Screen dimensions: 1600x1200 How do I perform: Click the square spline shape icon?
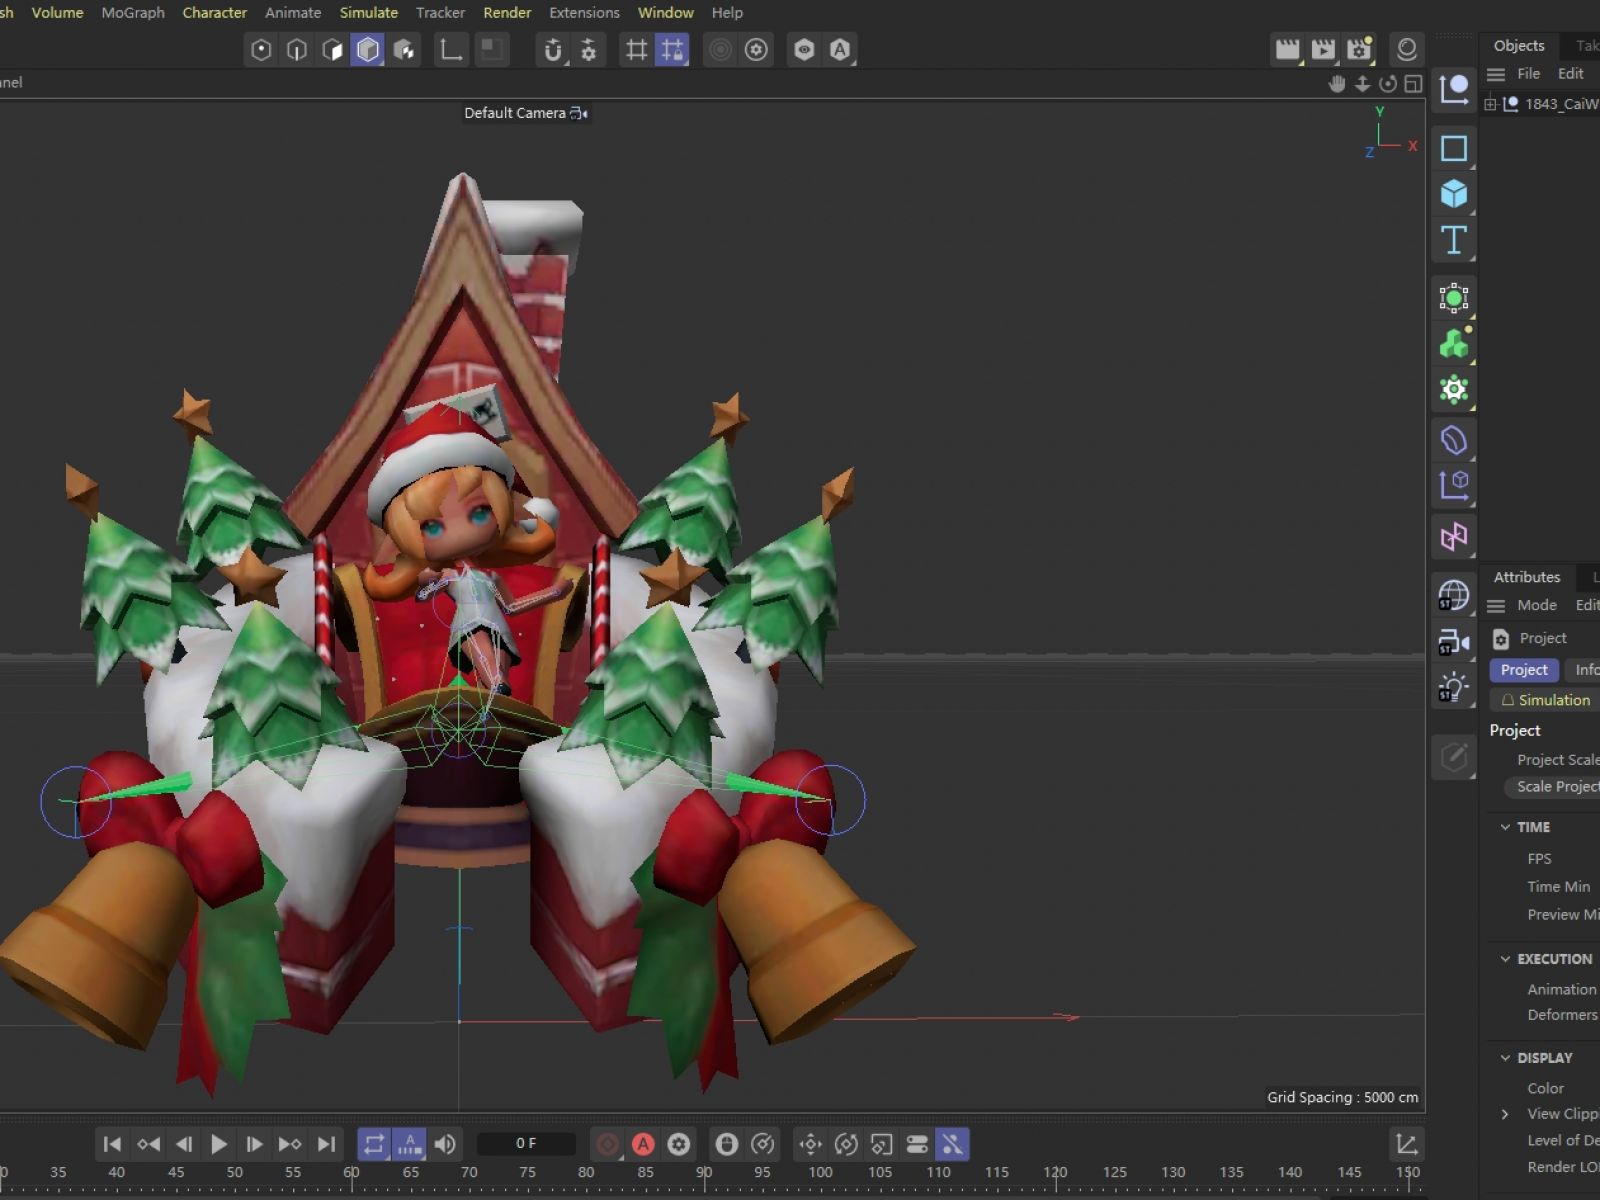click(1454, 148)
